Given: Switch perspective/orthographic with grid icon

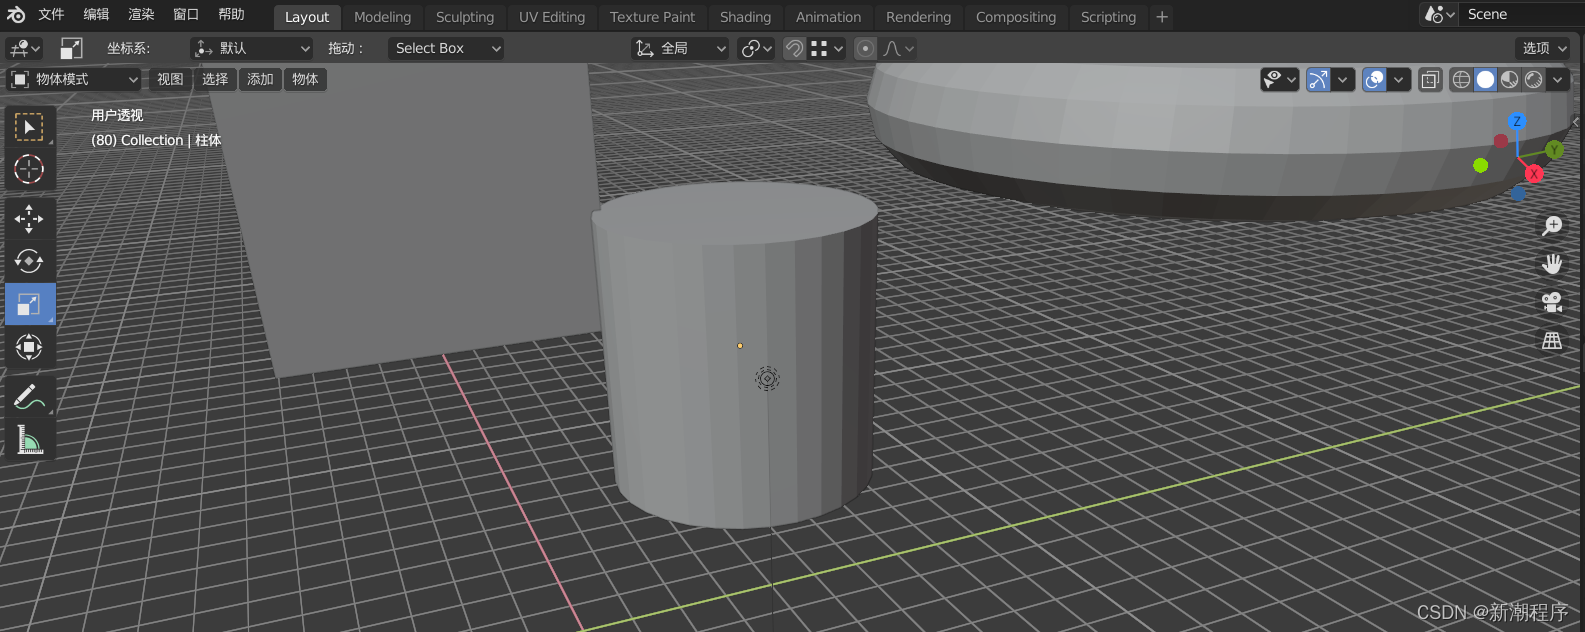Looking at the screenshot, I should [1552, 341].
